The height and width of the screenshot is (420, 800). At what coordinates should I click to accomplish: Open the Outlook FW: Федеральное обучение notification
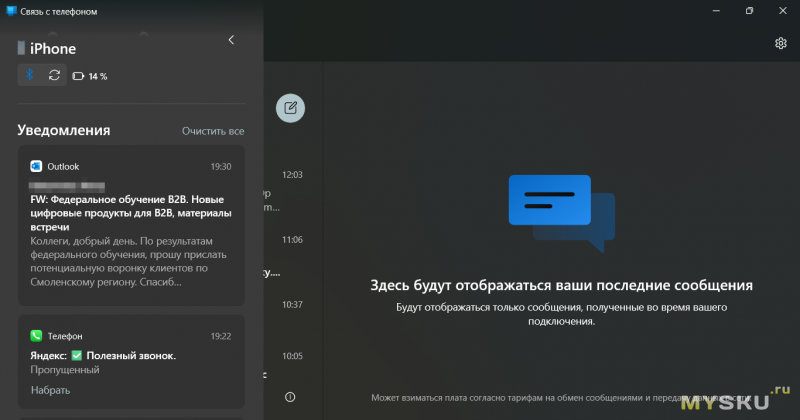[x=131, y=226]
